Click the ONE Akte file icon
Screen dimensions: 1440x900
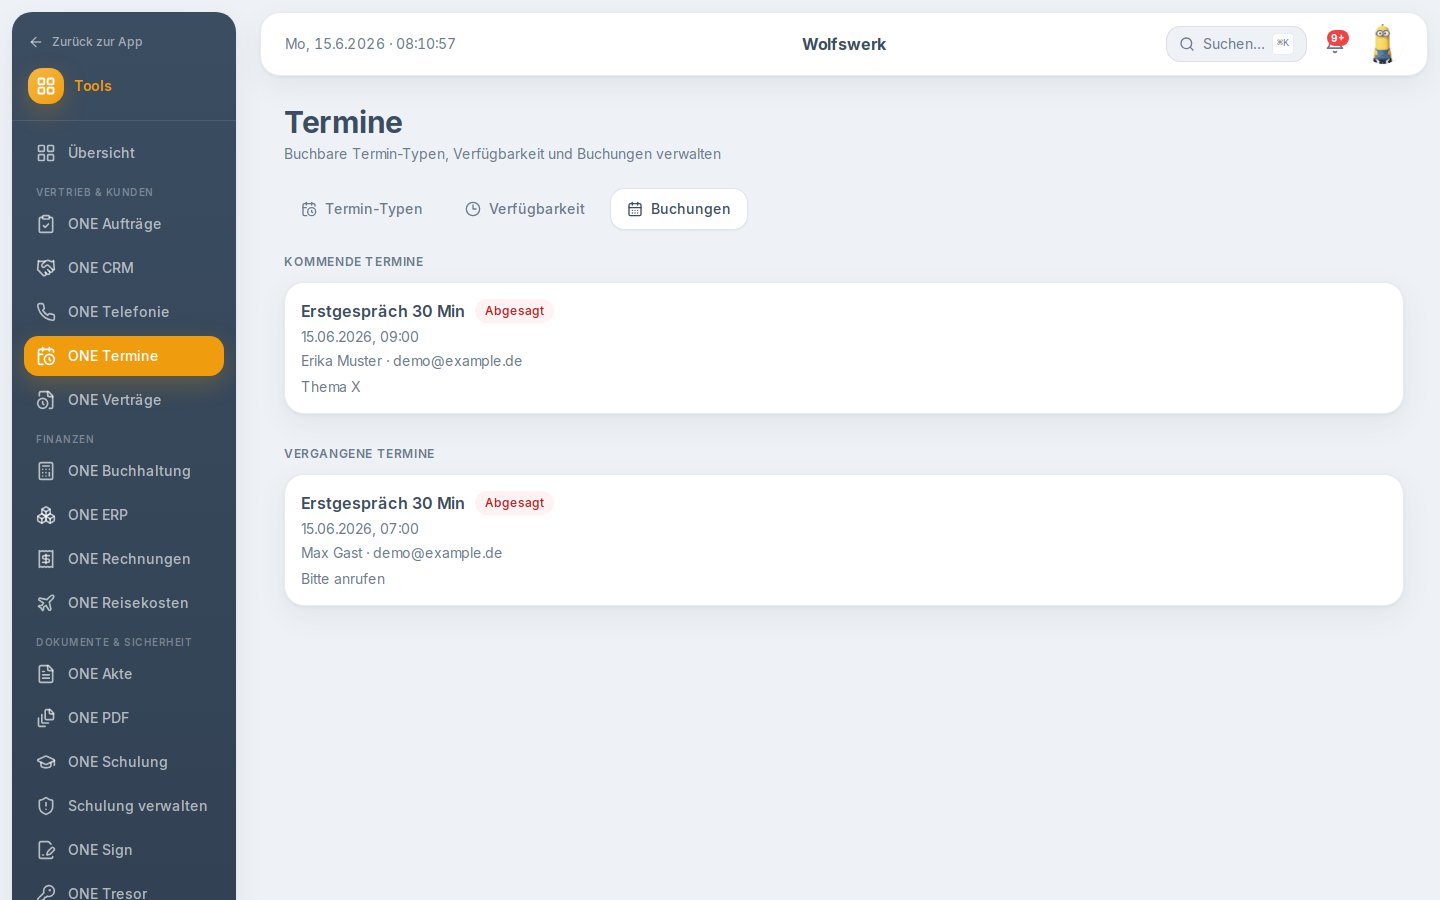[x=46, y=674]
